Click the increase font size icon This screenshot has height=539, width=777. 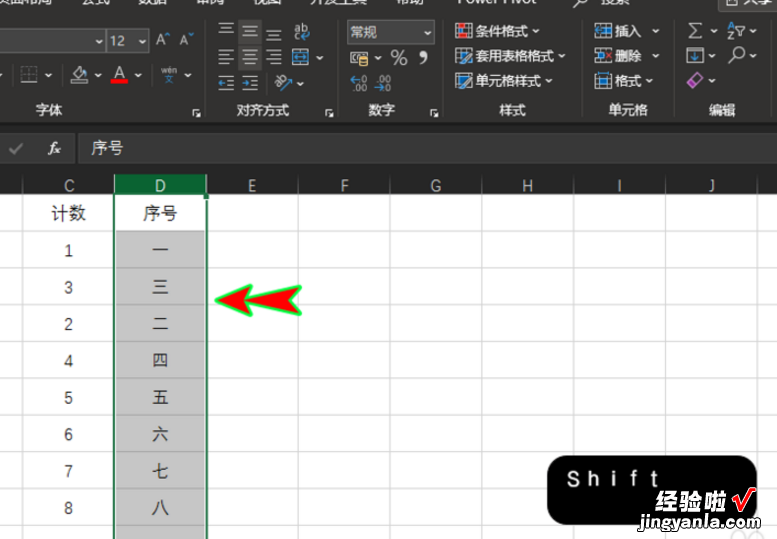[163, 39]
